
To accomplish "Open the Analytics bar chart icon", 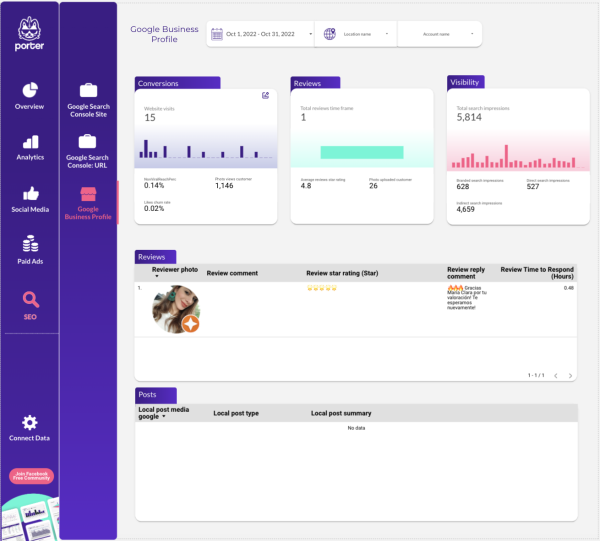I will (31, 142).
